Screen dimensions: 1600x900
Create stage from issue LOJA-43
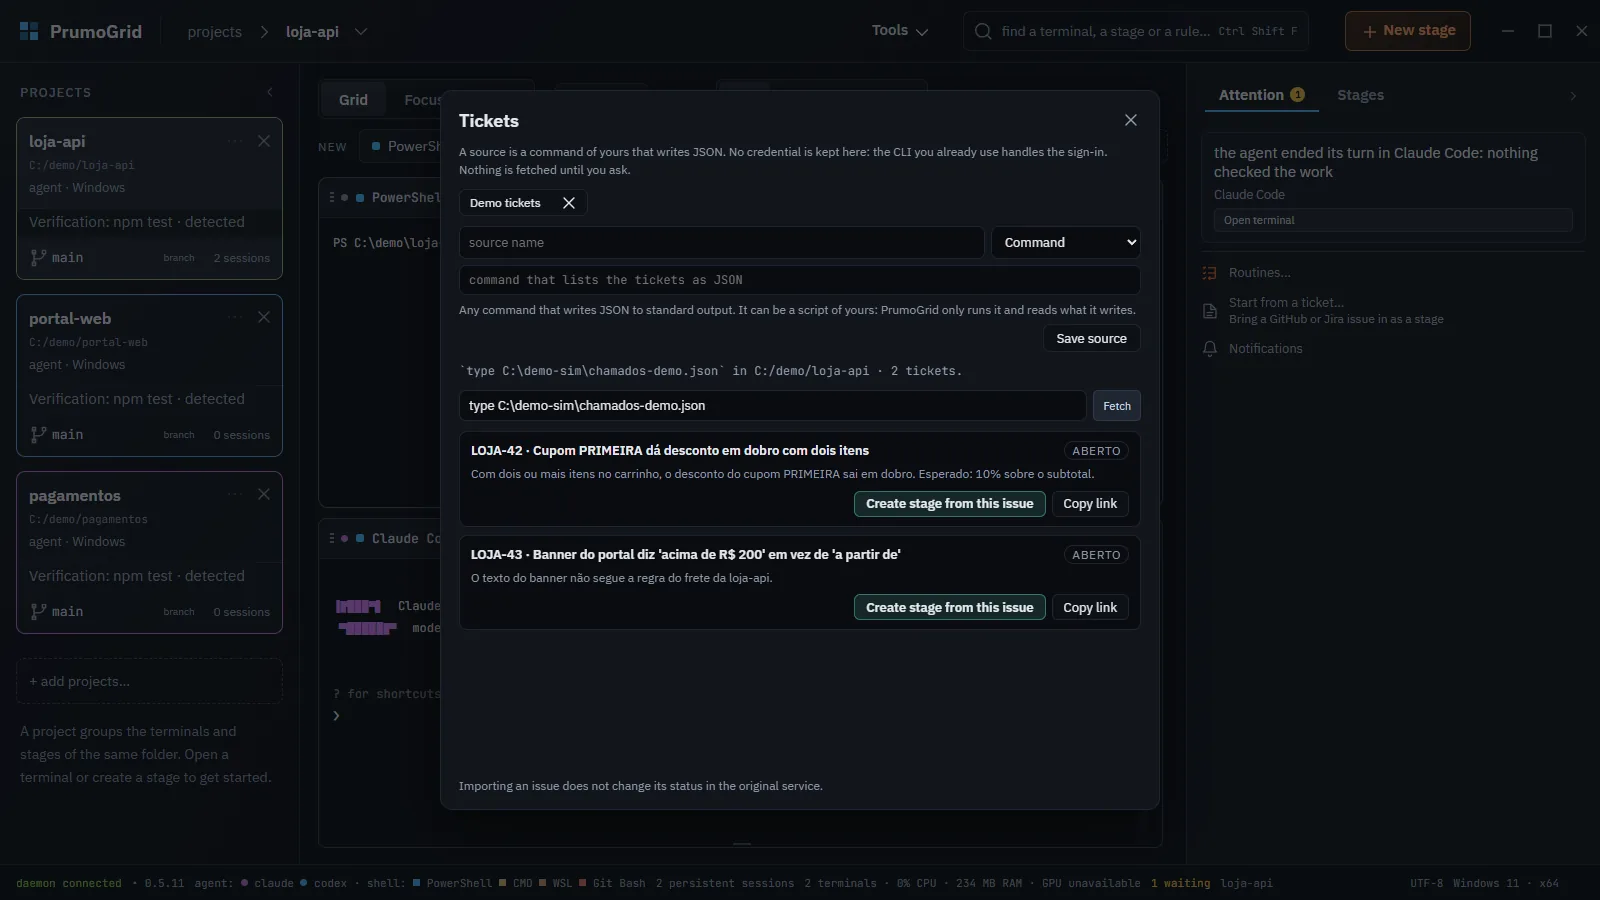[949, 608]
